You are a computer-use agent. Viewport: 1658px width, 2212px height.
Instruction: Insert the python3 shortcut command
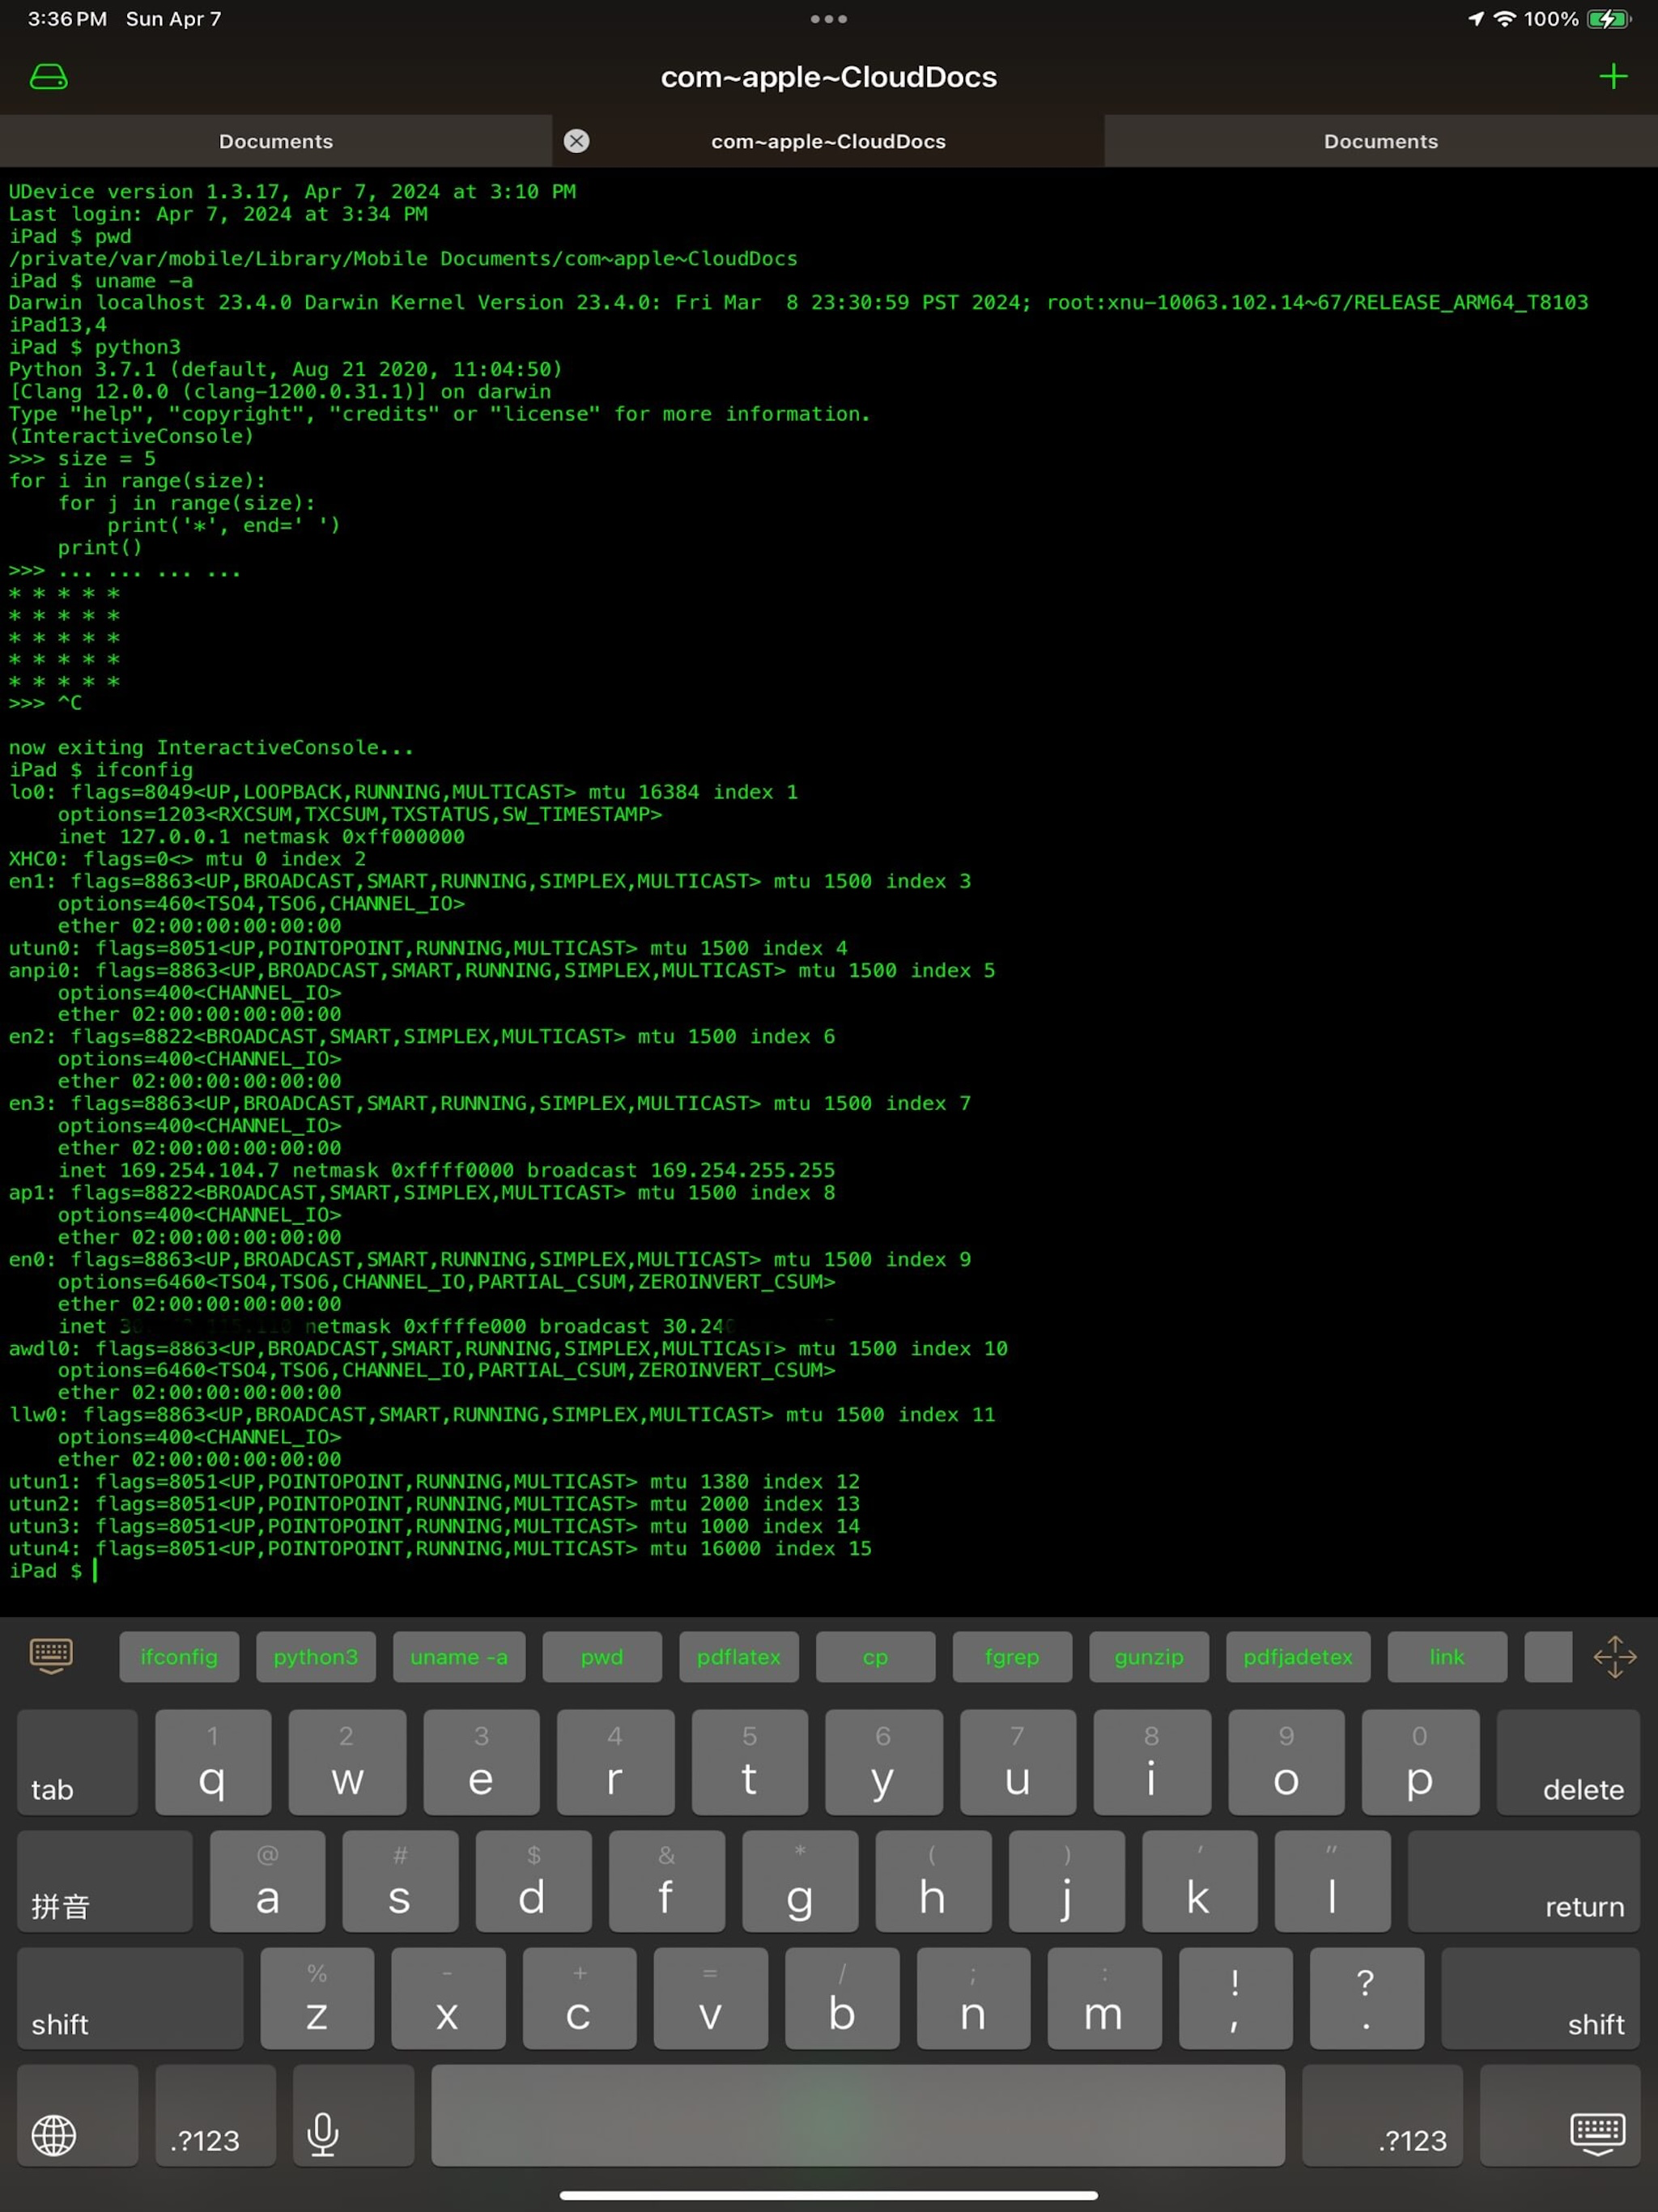[x=316, y=1657]
